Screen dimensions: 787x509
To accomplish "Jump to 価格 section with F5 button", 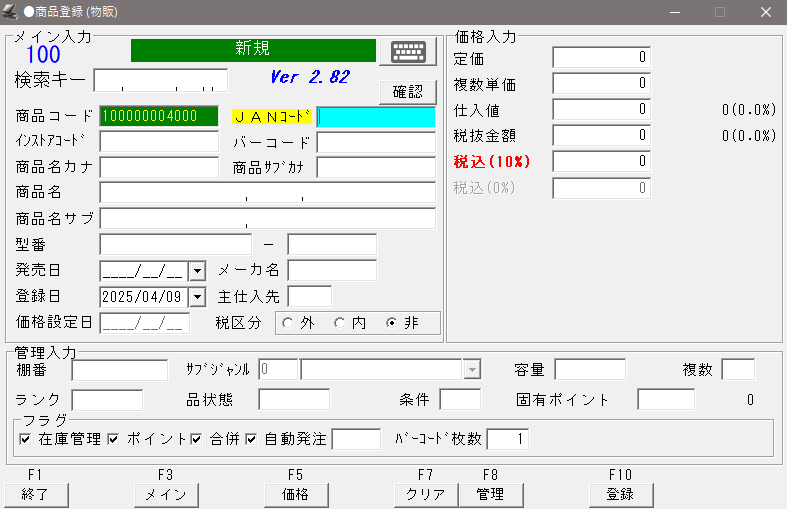I will (x=296, y=494).
